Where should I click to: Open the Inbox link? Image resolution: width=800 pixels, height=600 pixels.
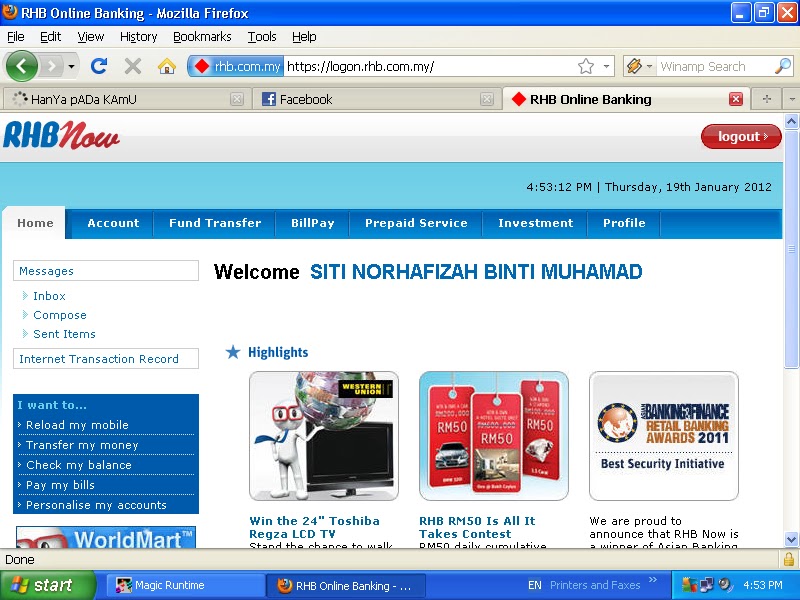pos(49,296)
